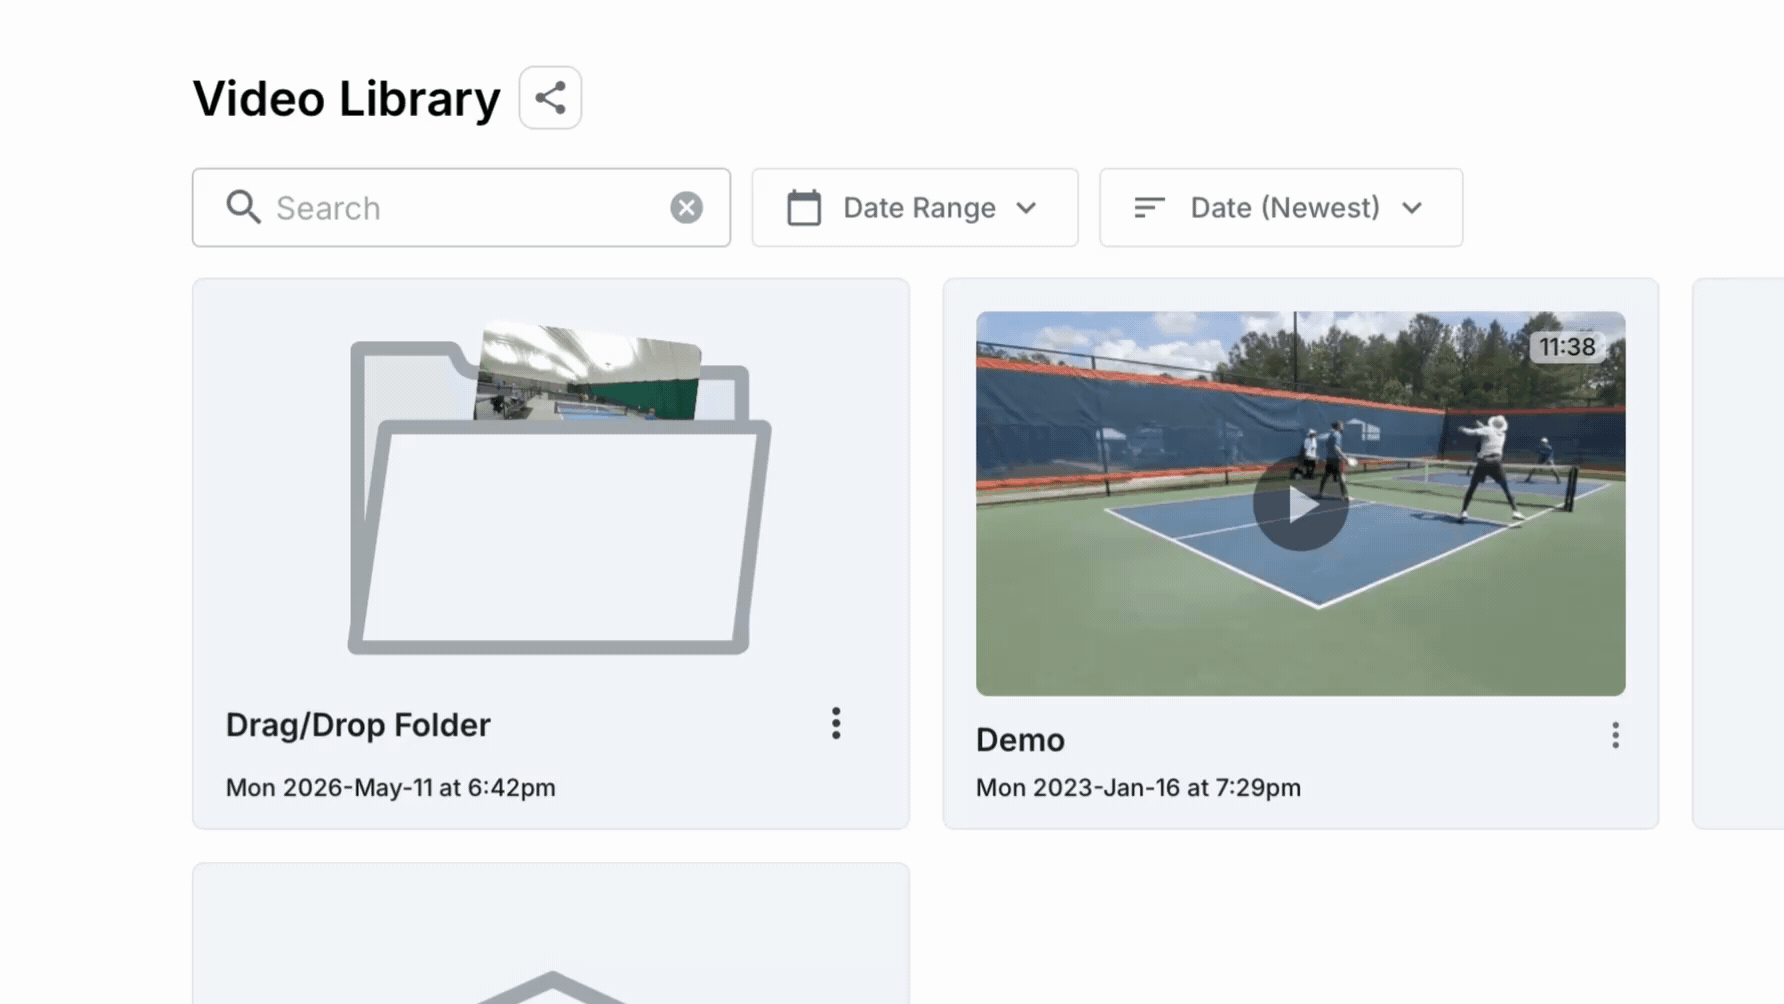Click the share icon beside Video Library

[550, 98]
